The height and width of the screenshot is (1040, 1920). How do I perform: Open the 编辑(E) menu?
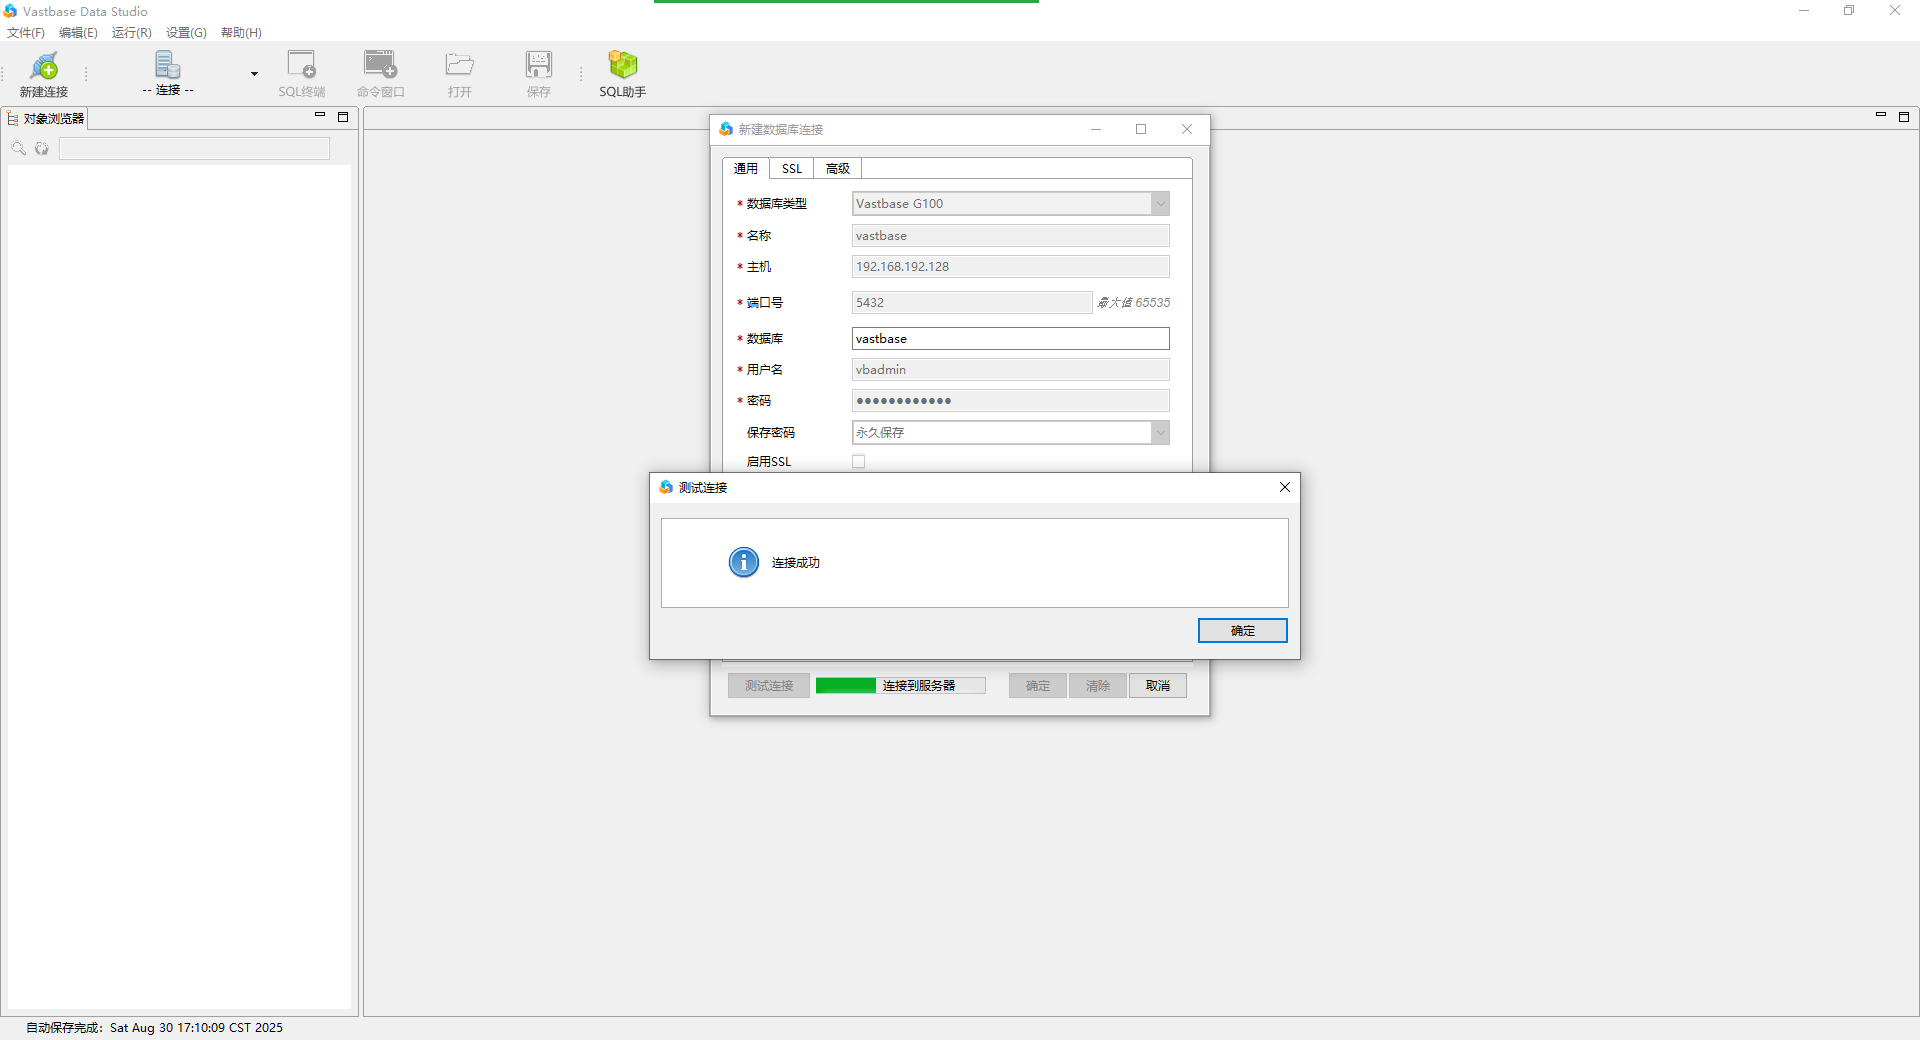point(78,33)
